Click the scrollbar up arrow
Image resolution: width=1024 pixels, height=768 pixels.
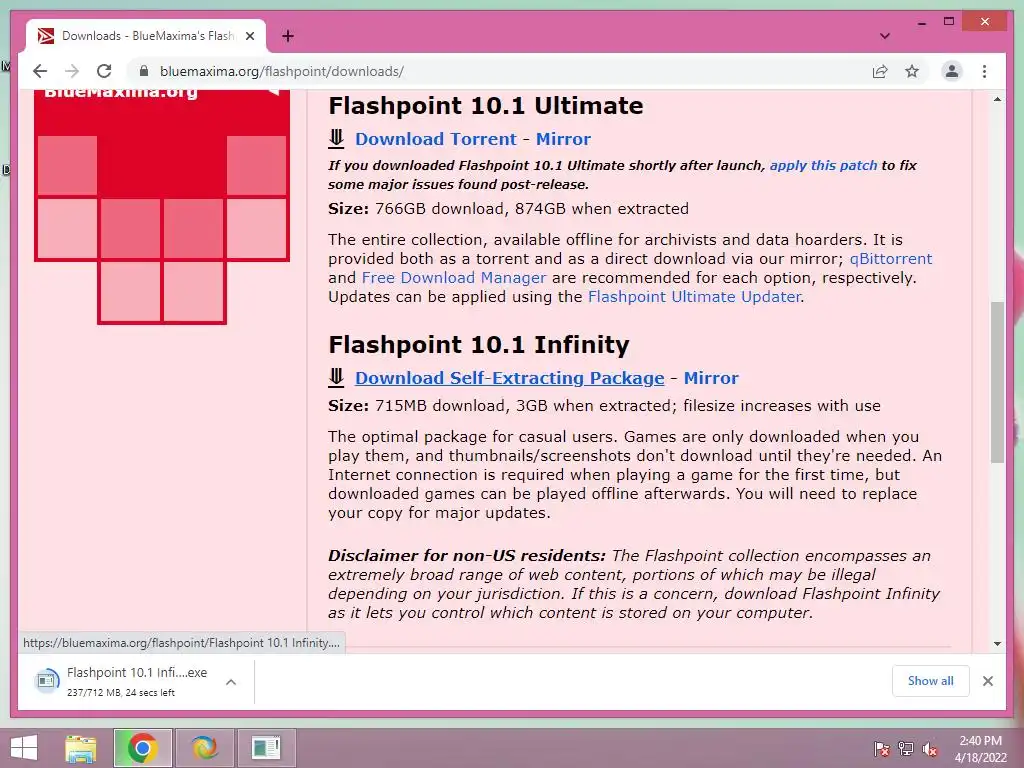(x=997, y=99)
